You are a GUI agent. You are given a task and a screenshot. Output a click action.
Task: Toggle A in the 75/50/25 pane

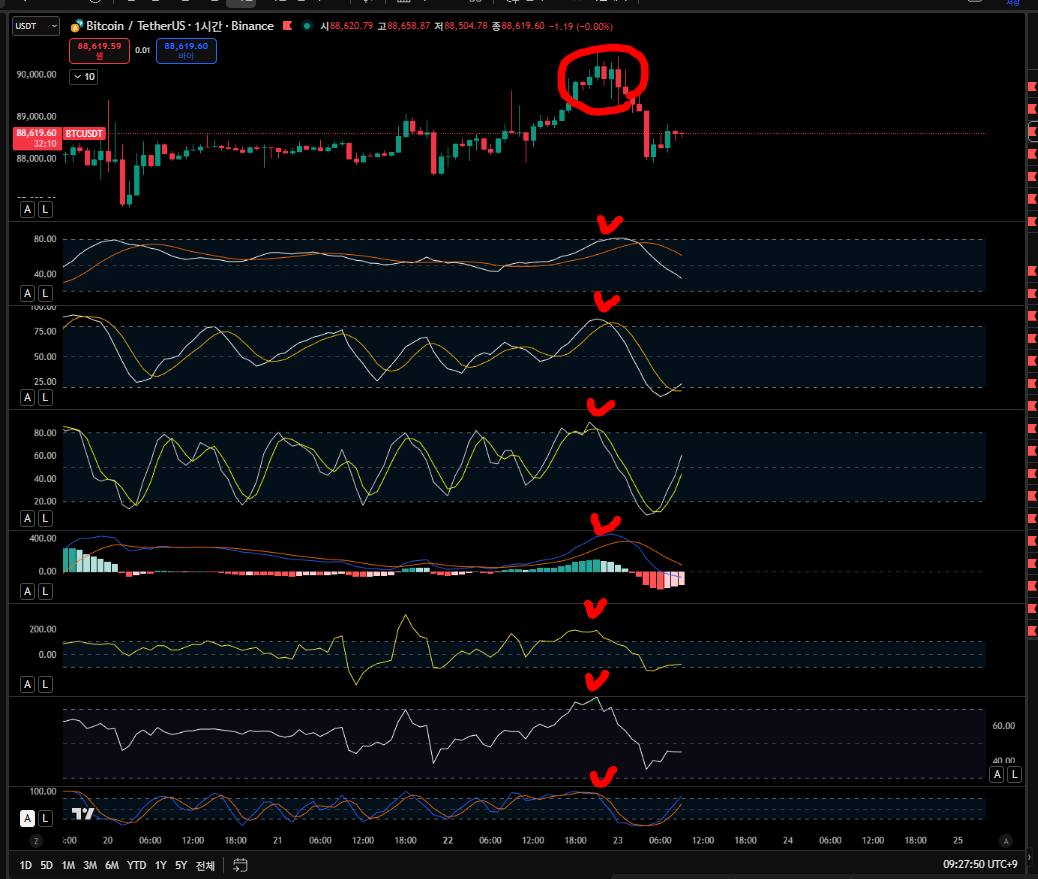[27, 397]
